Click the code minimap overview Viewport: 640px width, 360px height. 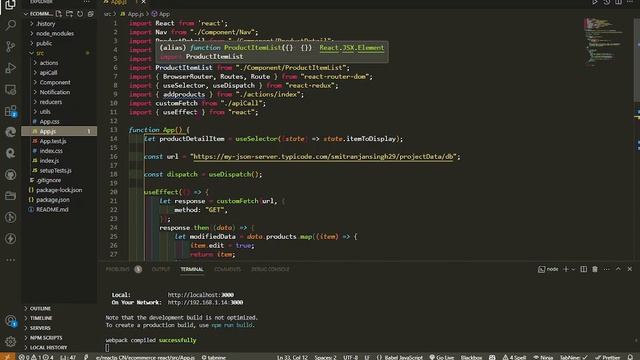coord(603,41)
